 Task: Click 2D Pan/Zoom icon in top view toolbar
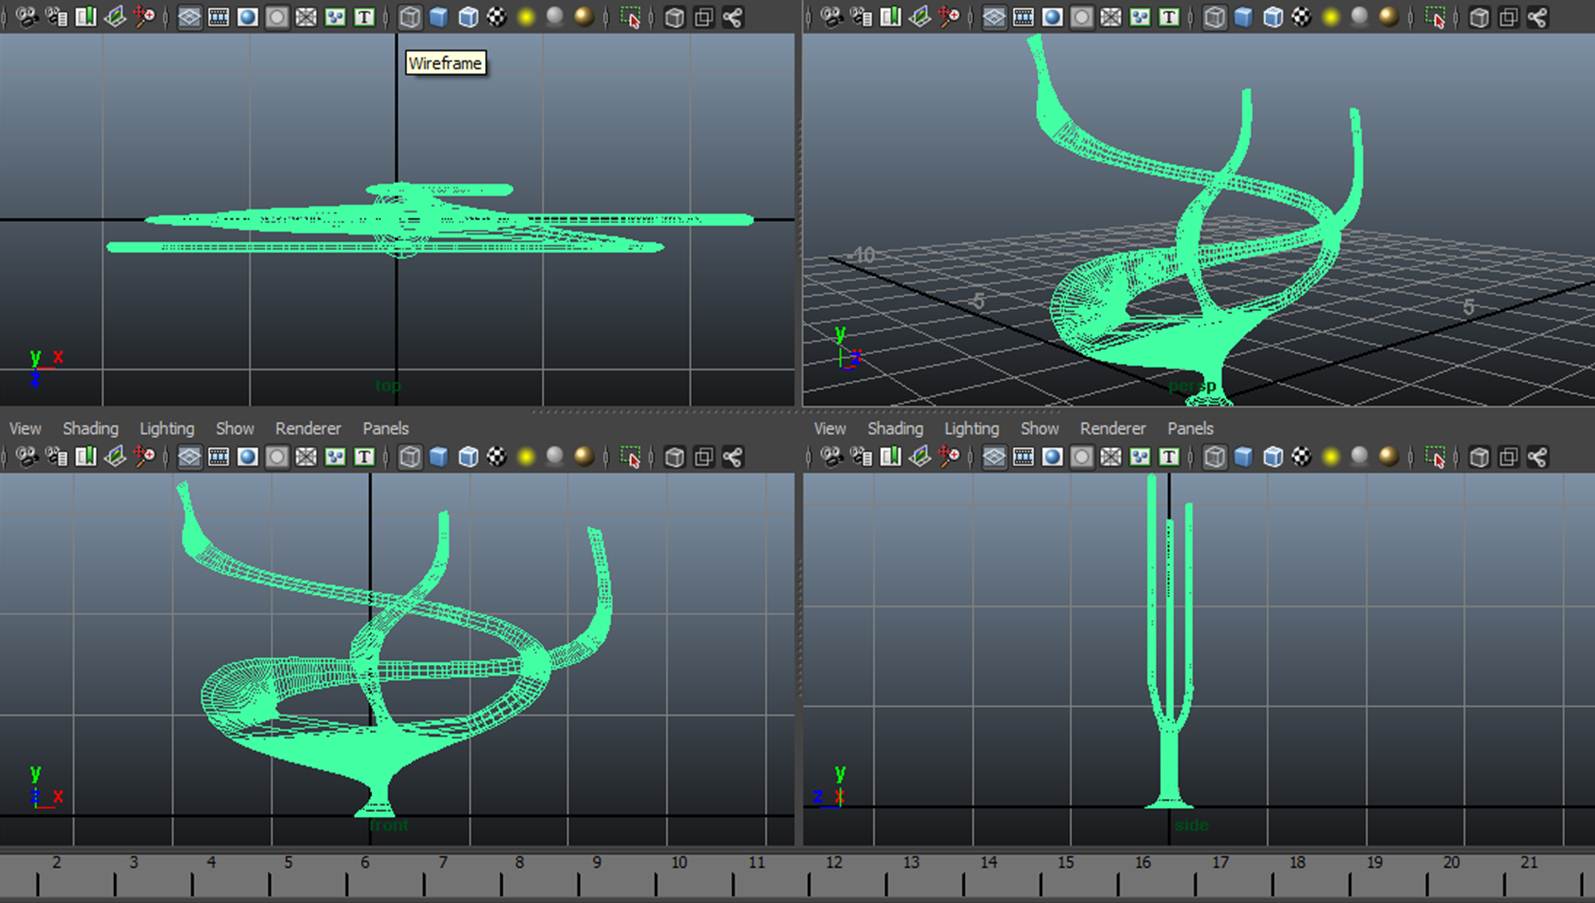[145, 17]
